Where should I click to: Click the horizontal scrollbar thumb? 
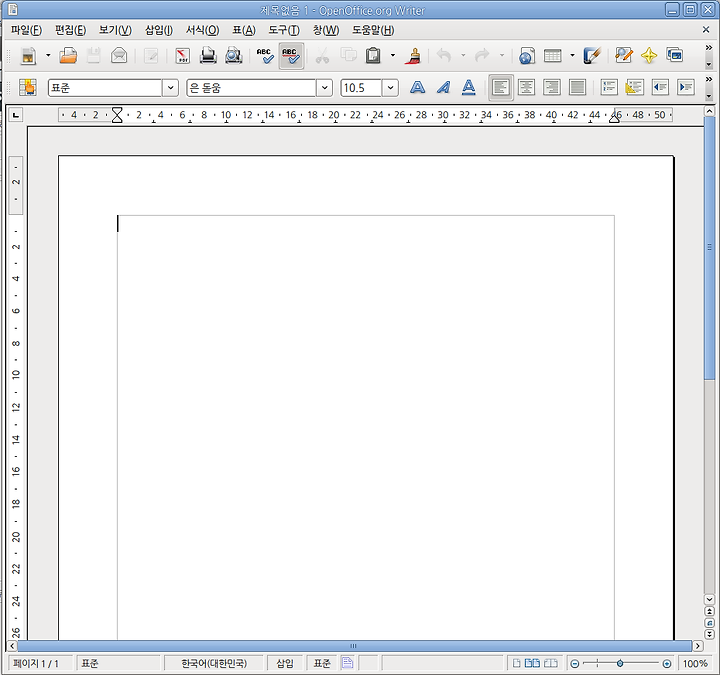coord(354,646)
